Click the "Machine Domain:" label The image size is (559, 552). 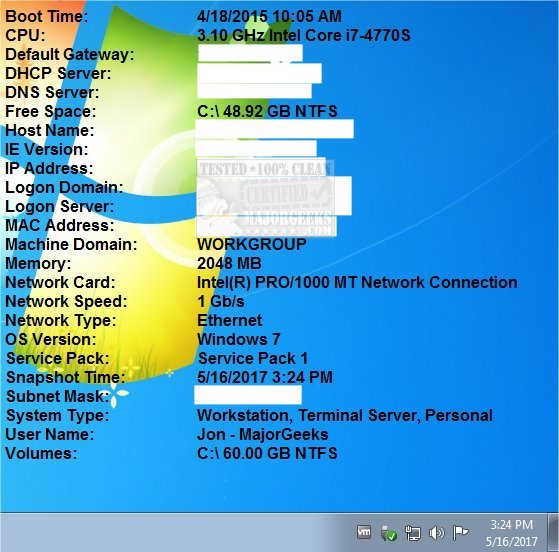(x=71, y=244)
